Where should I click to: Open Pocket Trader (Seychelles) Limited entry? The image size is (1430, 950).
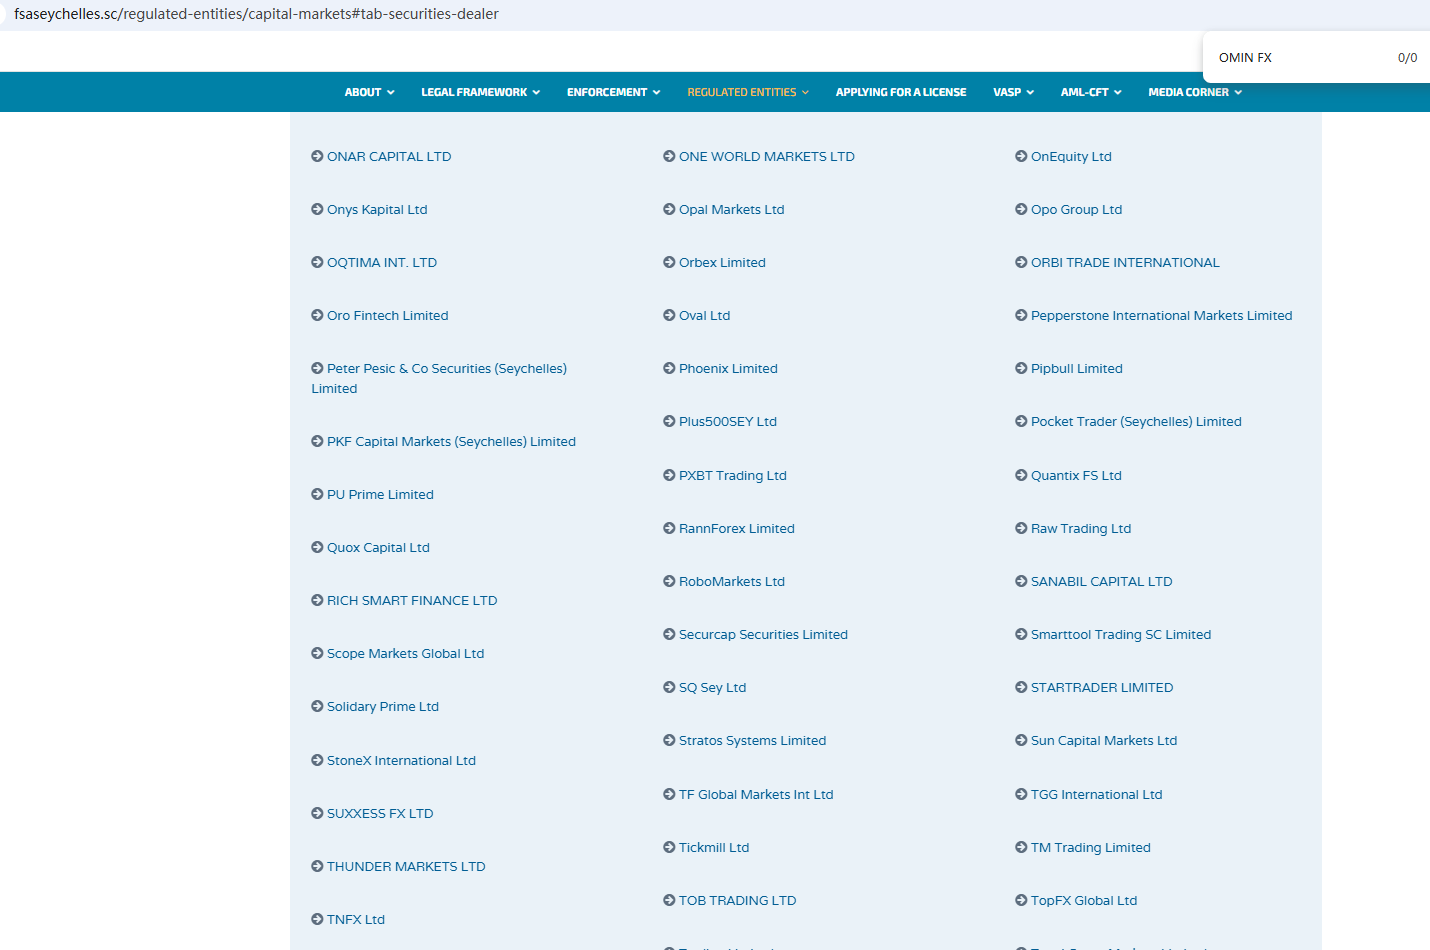point(1136,421)
